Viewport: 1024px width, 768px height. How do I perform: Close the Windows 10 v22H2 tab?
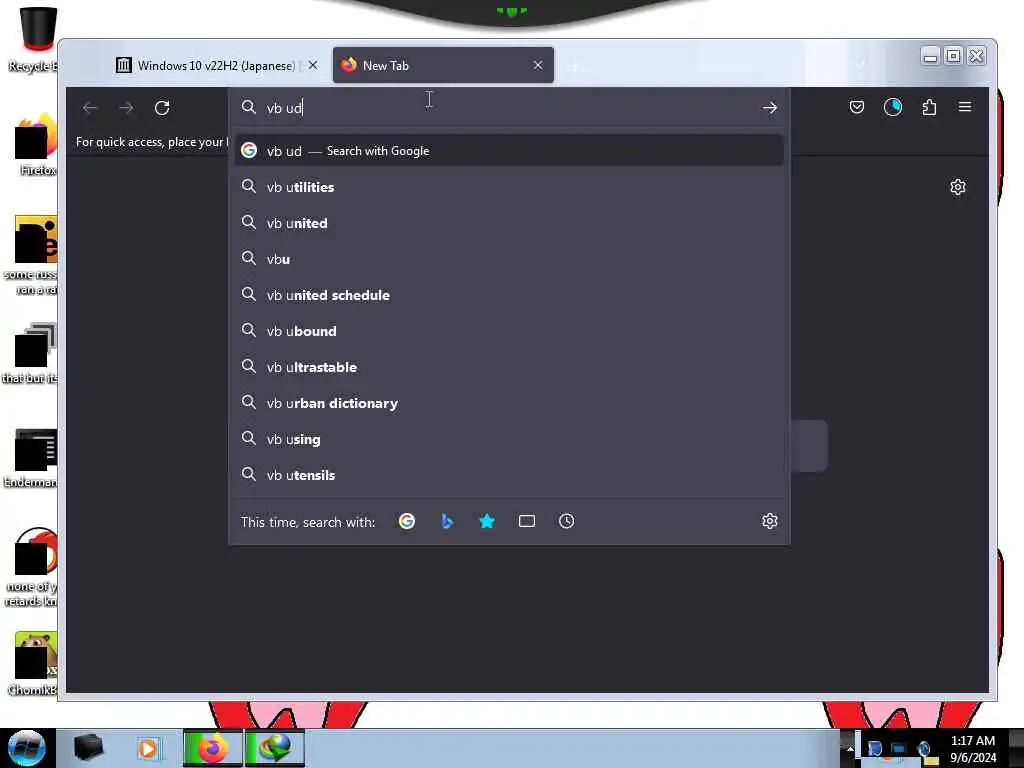click(313, 65)
